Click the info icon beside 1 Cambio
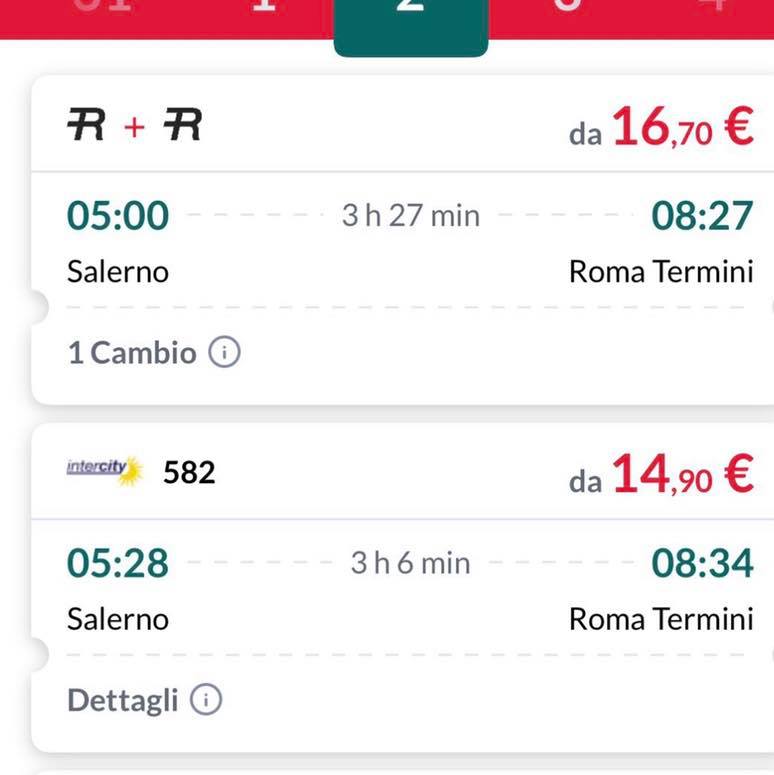The image size is (774, 775). click(225, 352)
